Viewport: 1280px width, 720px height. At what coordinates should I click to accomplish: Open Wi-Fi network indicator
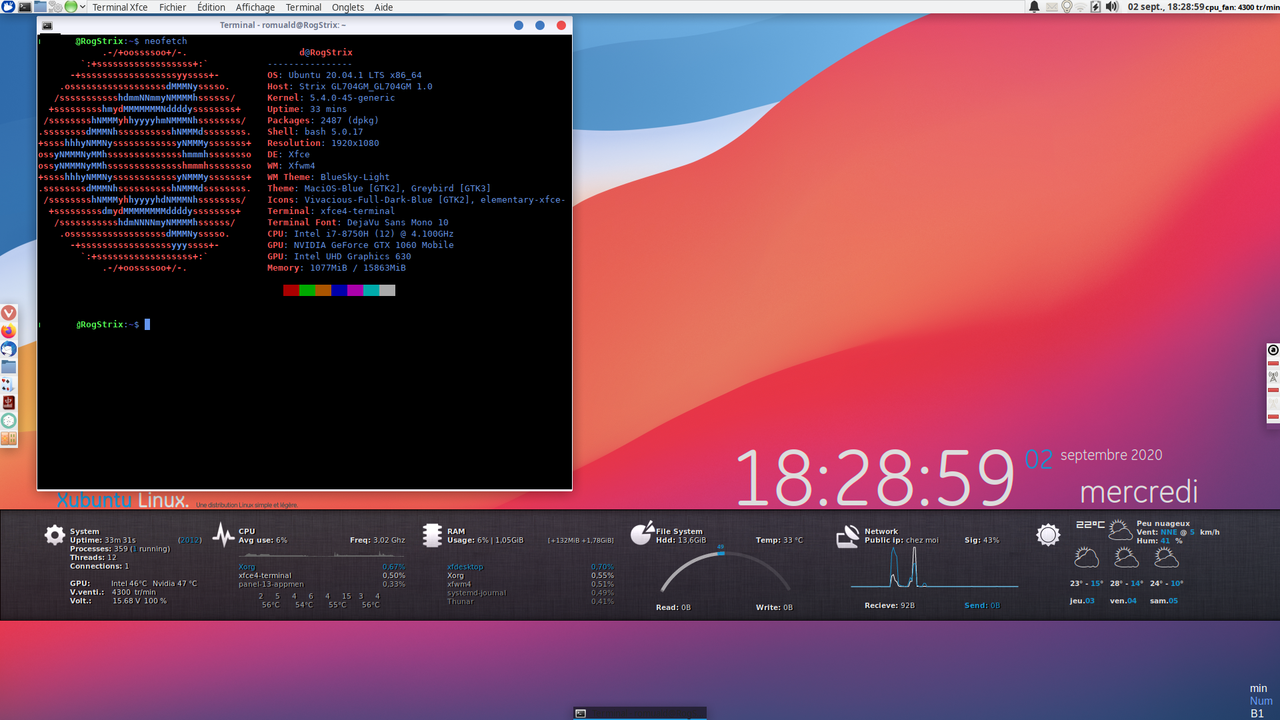click(x=1080, y=7)
